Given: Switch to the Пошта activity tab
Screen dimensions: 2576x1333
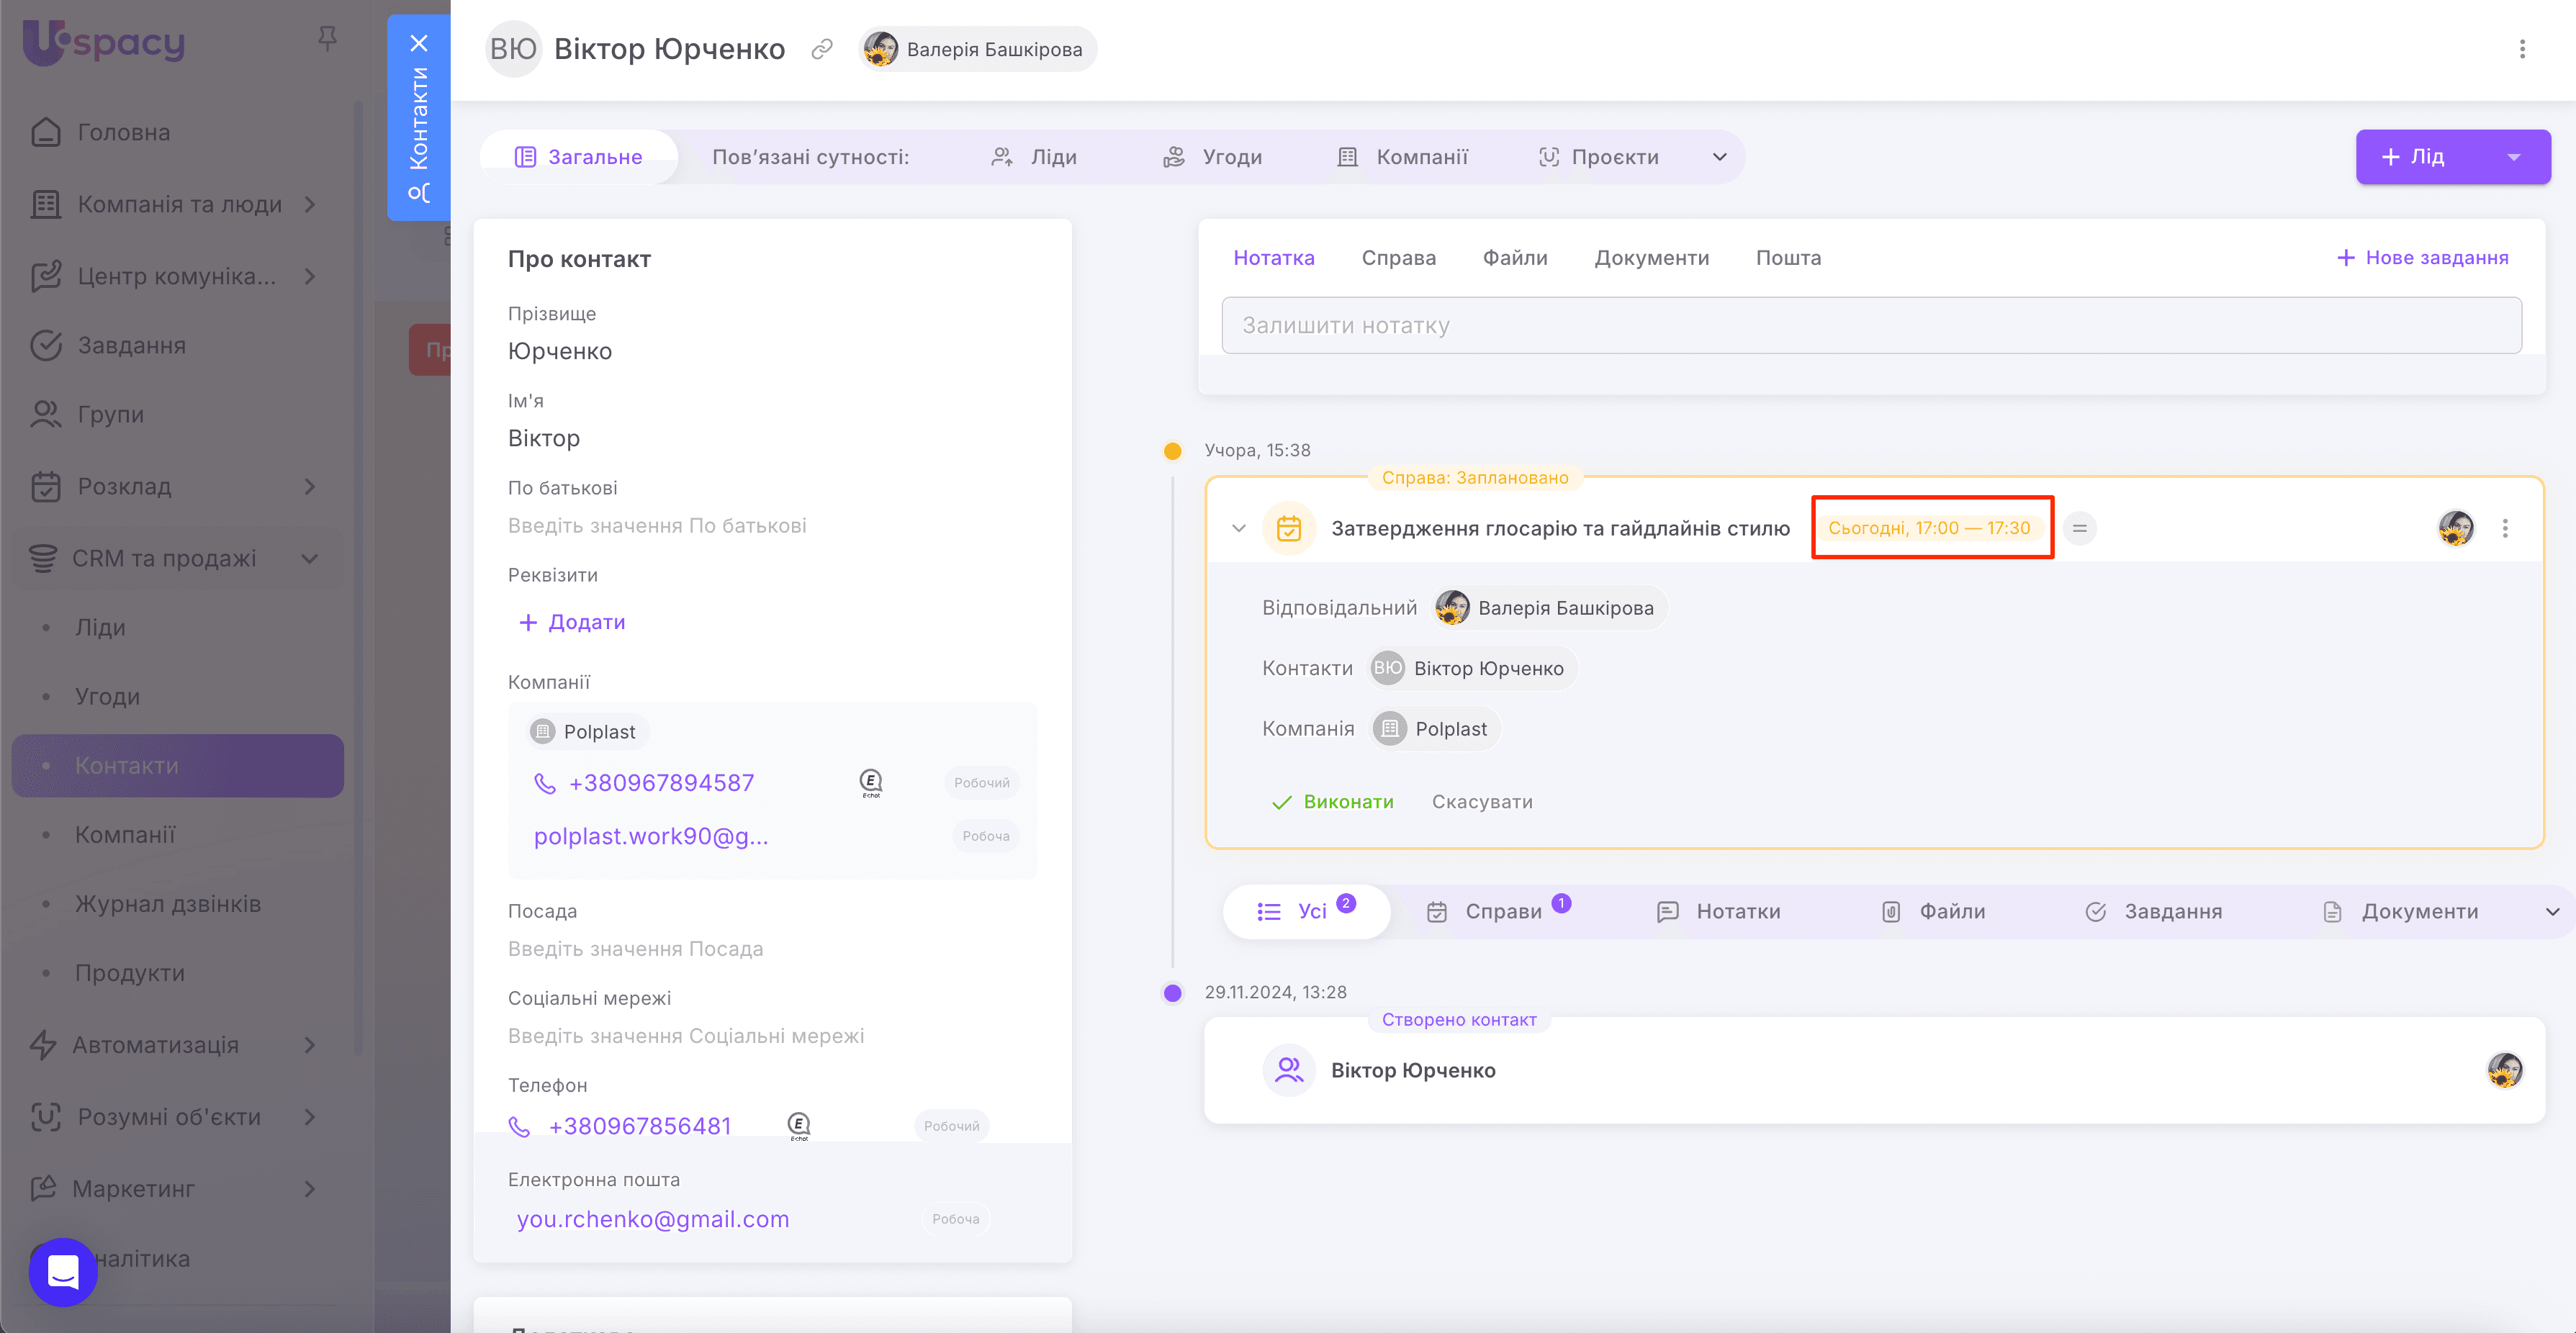Looking at the screenshot, I should pos(1789,258).
